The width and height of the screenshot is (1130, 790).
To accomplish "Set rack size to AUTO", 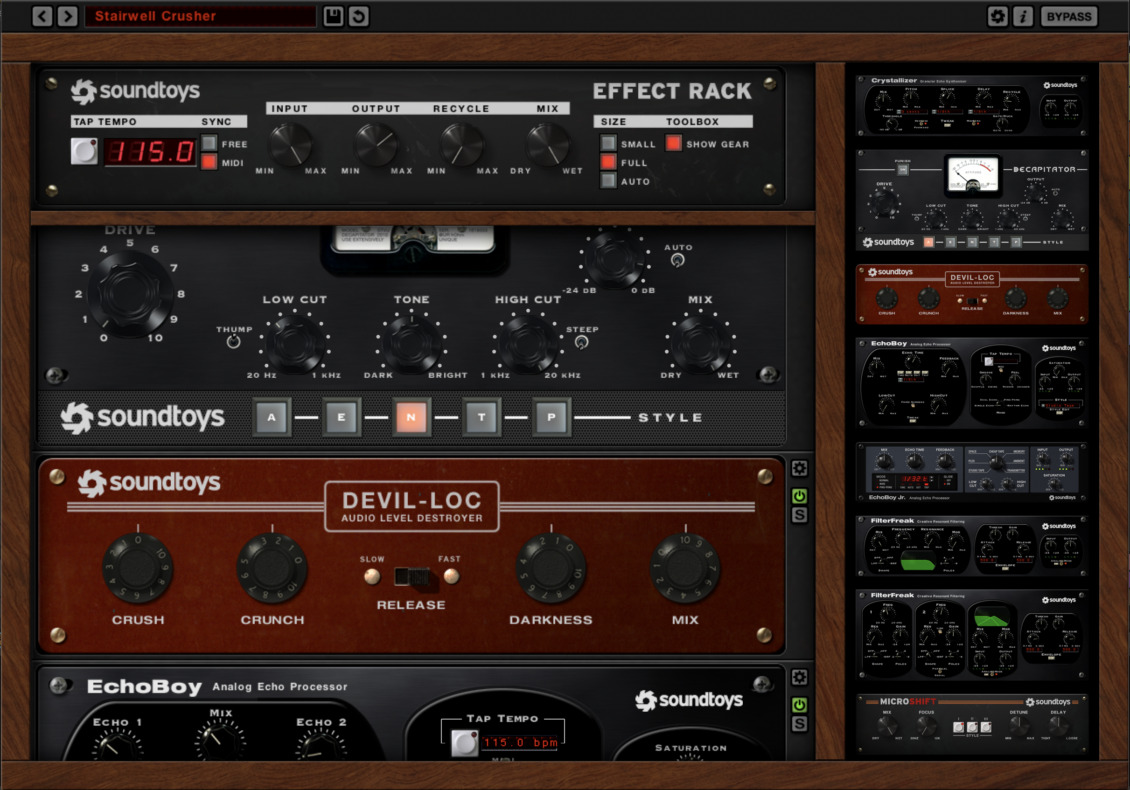I will point(608,180).
